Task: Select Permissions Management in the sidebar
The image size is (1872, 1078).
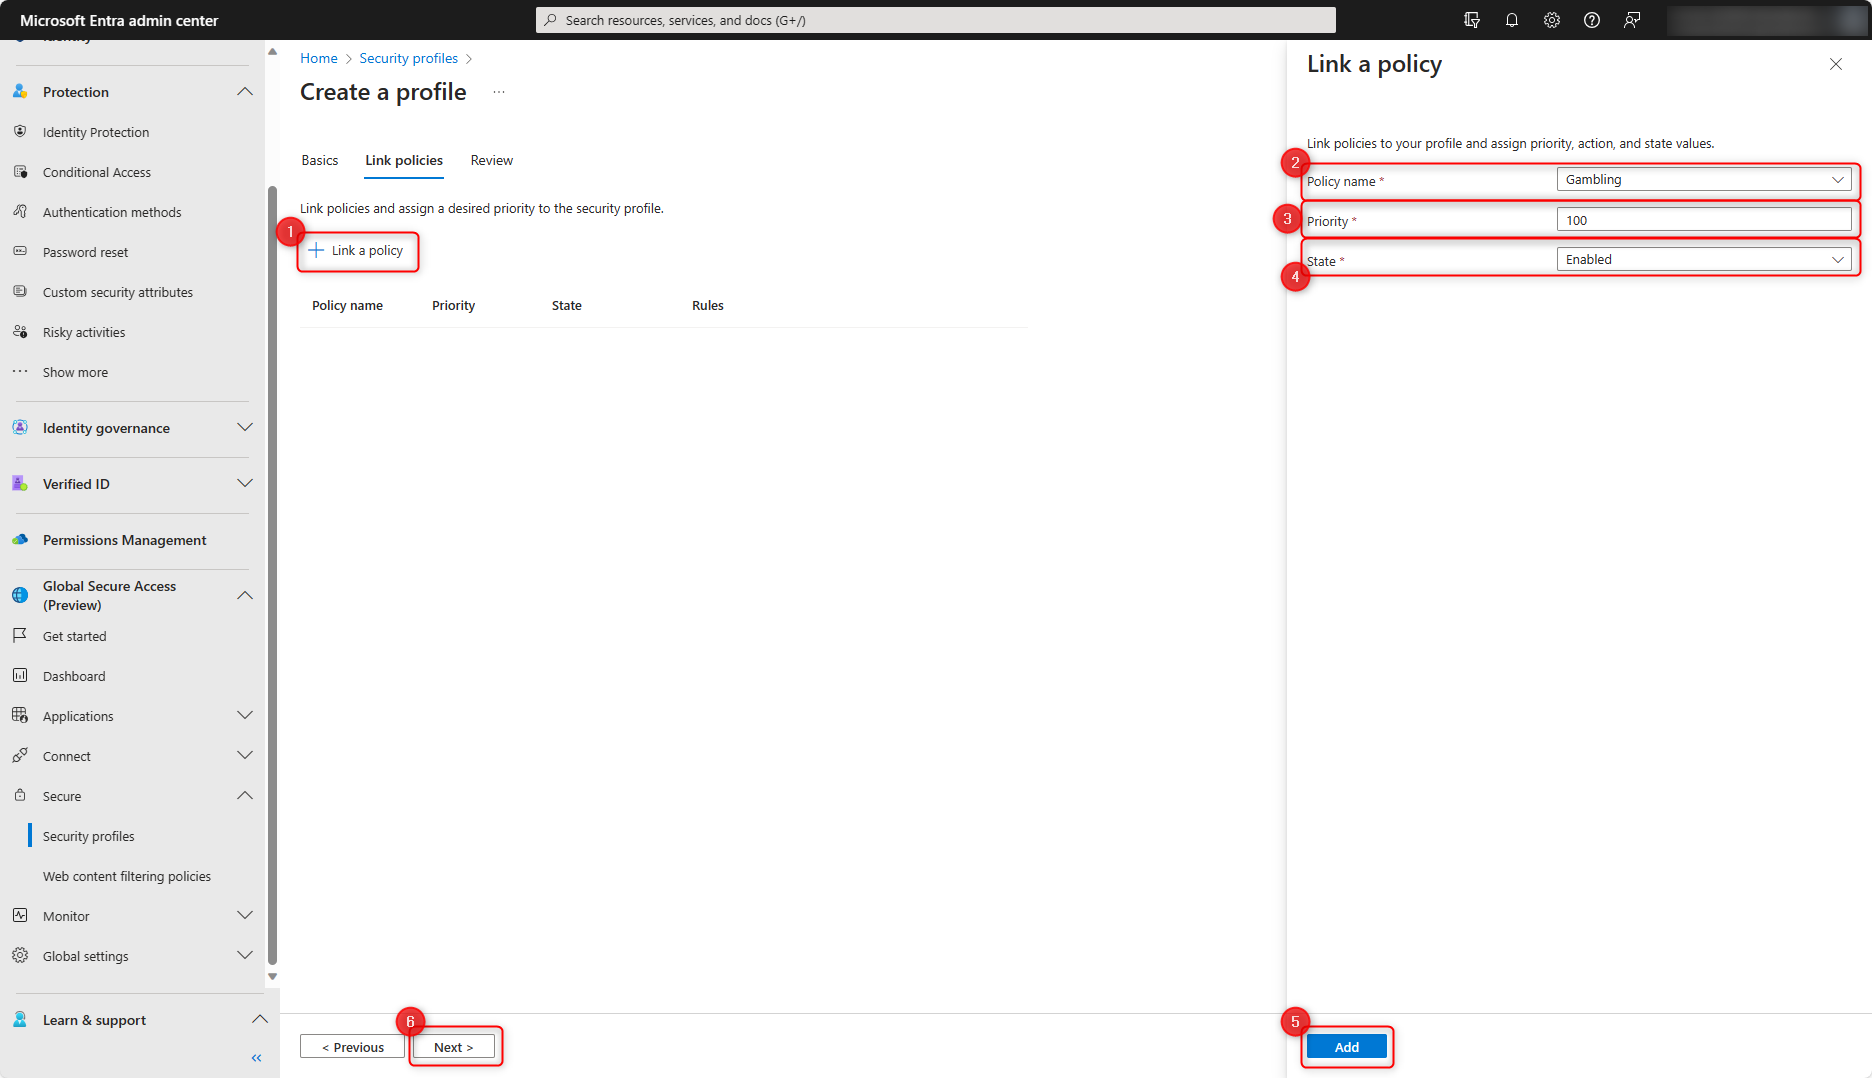Action: point(124,539)
